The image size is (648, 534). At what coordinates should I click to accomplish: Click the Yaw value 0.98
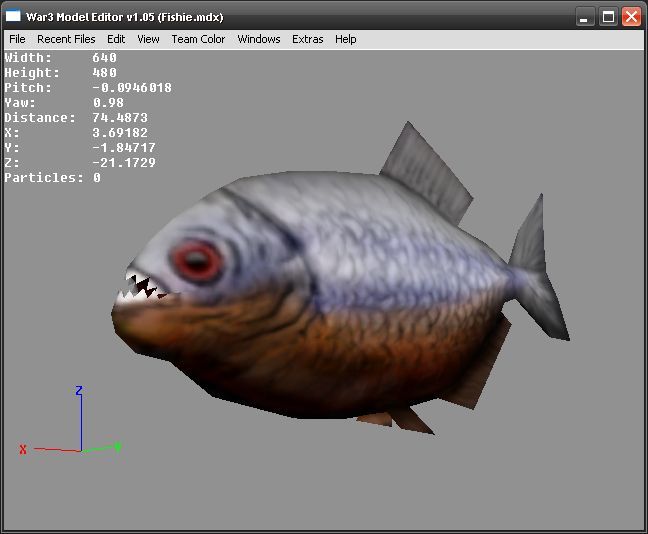coord(108,103)
